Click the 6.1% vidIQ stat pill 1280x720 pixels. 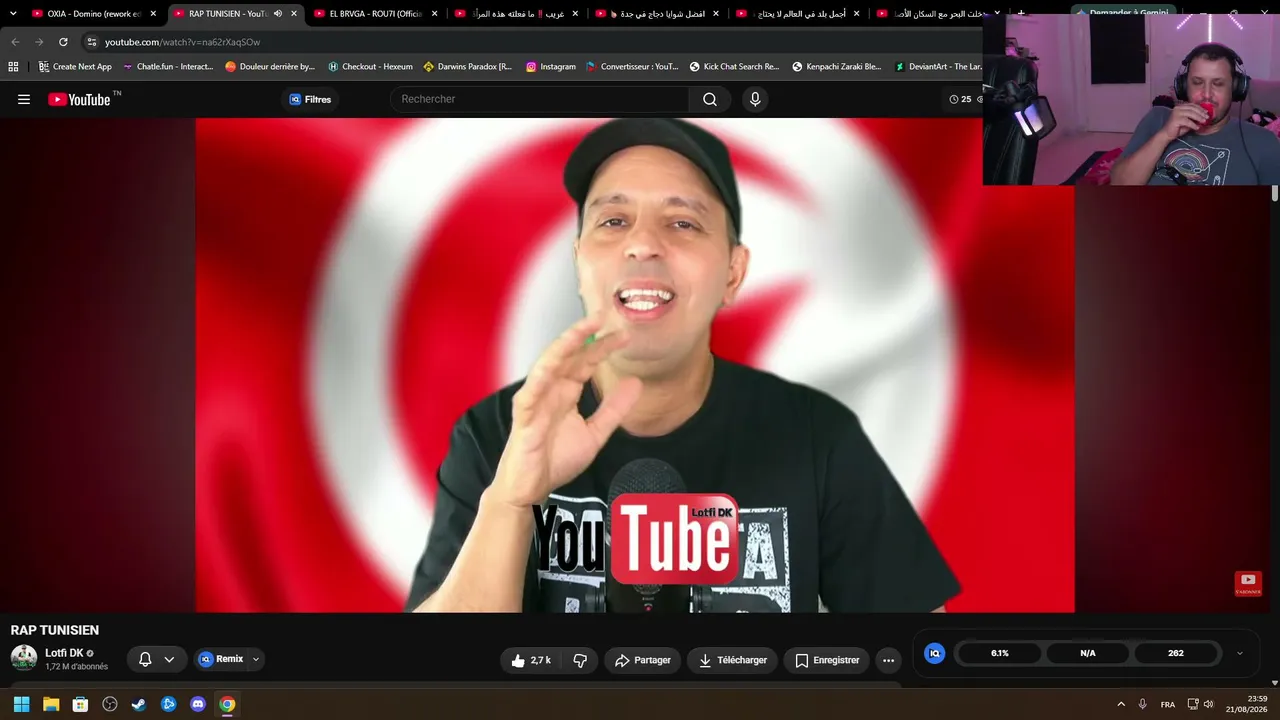pyautogui.click(x=1000, y=653)
